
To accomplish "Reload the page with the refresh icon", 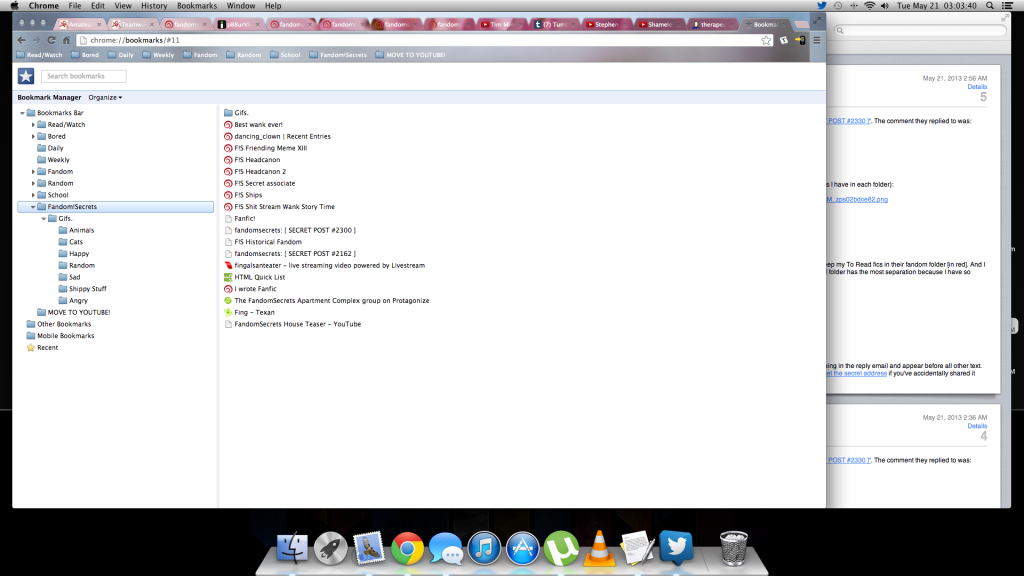I will 52,40.
